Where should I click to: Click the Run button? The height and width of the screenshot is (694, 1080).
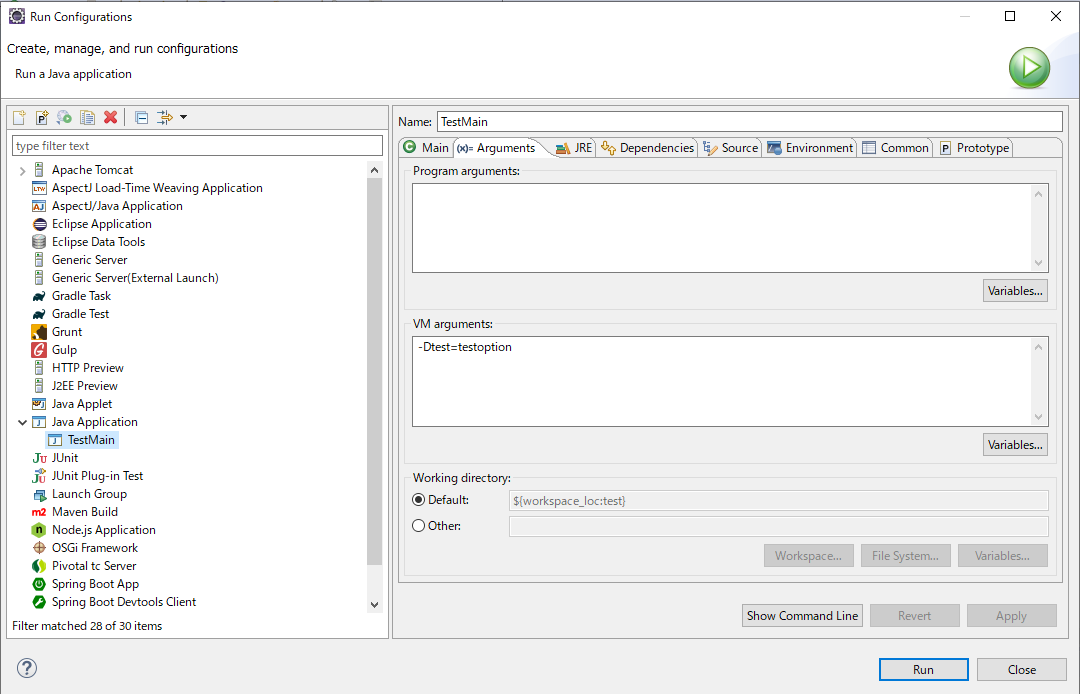click(923, 670)
